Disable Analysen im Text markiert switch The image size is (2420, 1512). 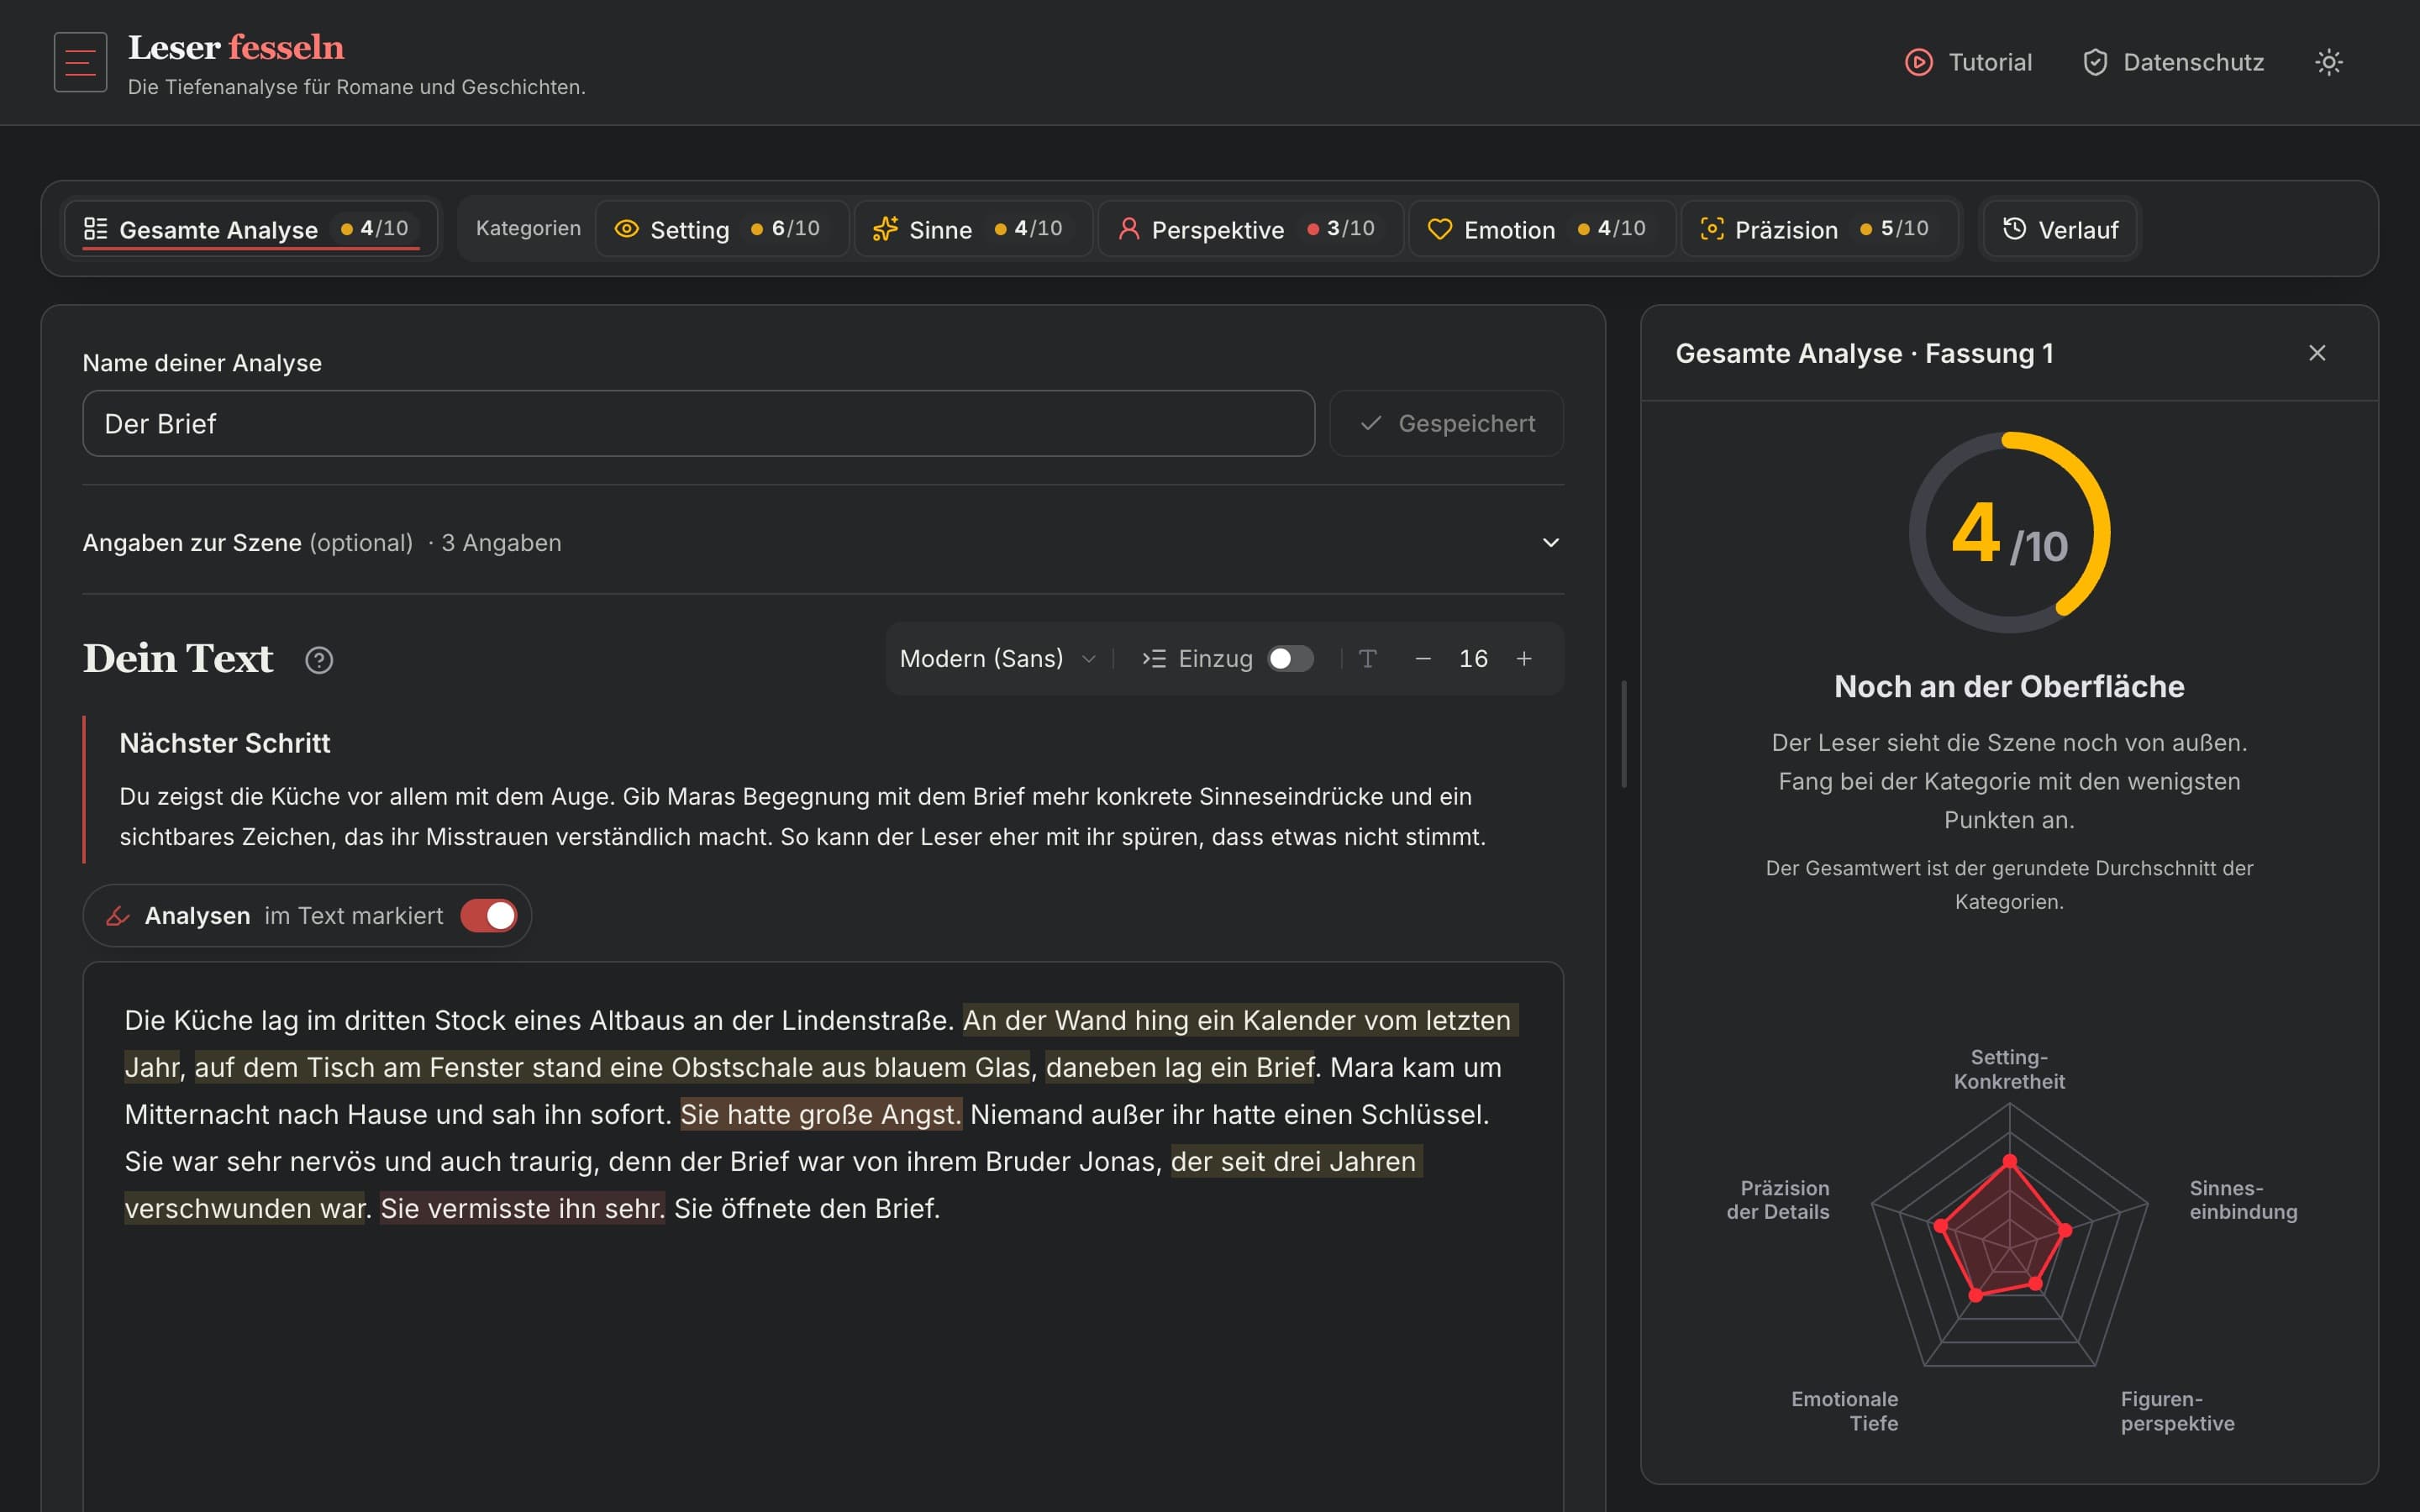488,915
